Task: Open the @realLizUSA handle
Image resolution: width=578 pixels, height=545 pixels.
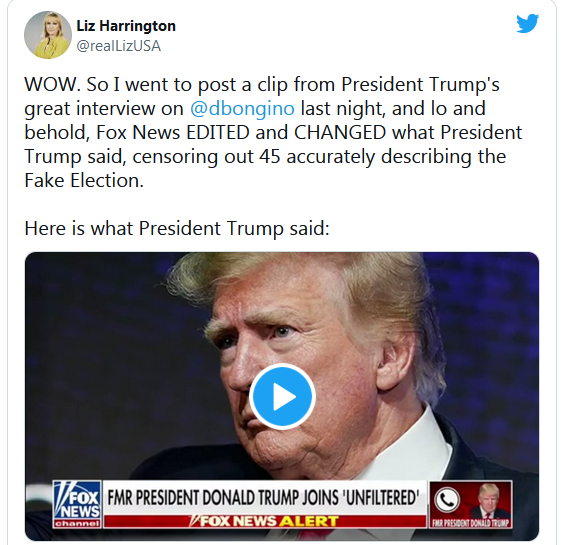Action: click(119, 46)
